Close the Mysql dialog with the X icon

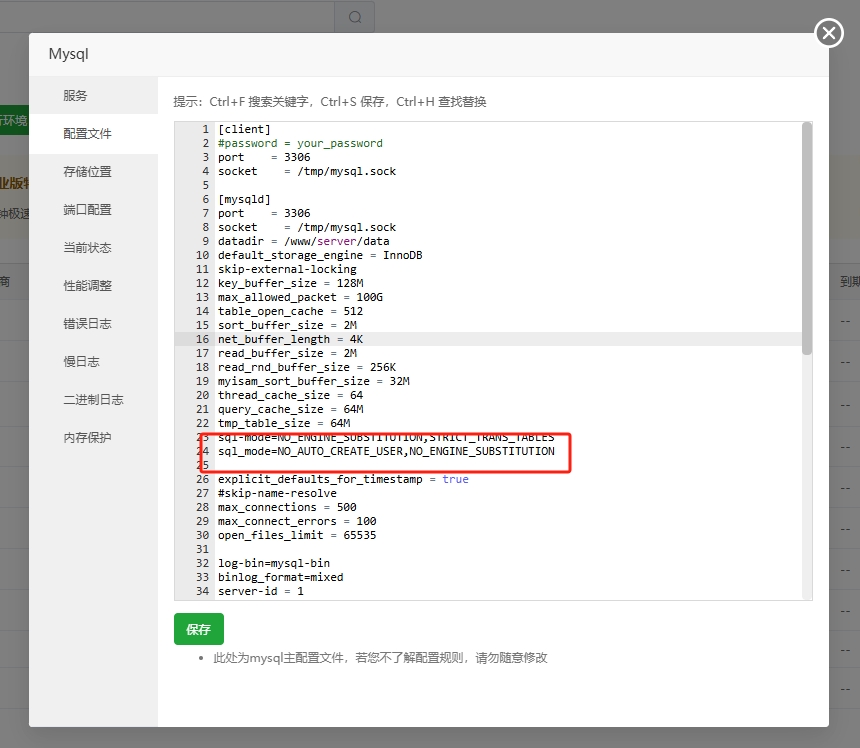[829, 33]
